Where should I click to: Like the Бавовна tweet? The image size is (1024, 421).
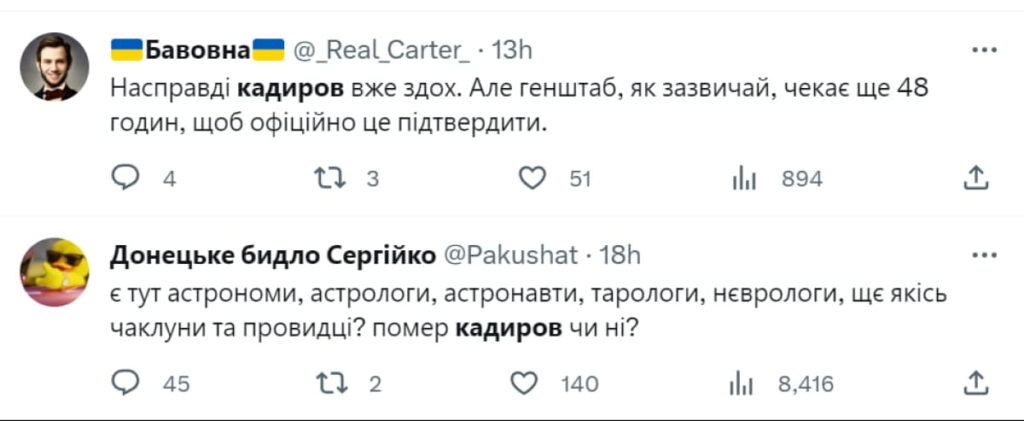coord(533,178)
